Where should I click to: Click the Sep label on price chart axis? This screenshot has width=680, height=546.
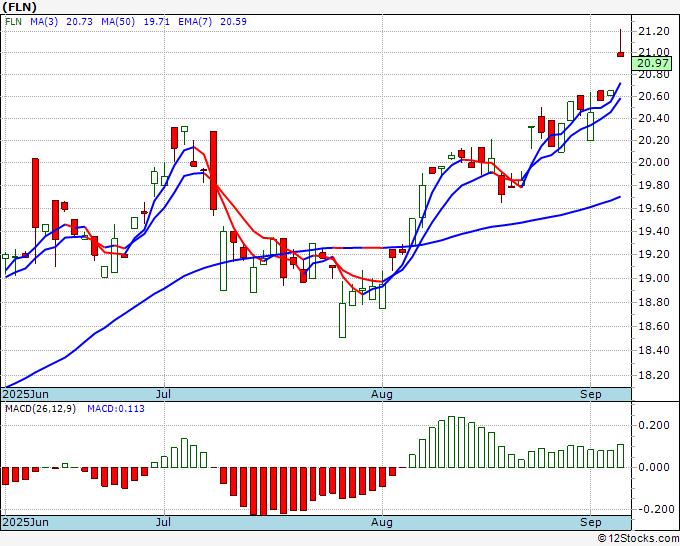point(591,394)
